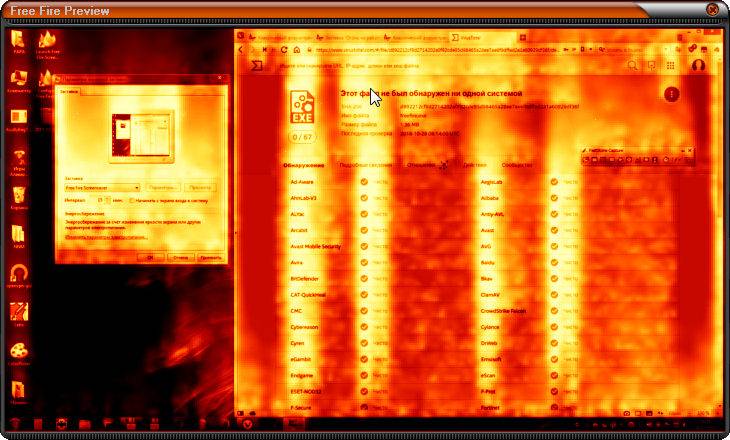The image size is (730, 440).
Task: Open the Действия tab
Action: (474, 165)
